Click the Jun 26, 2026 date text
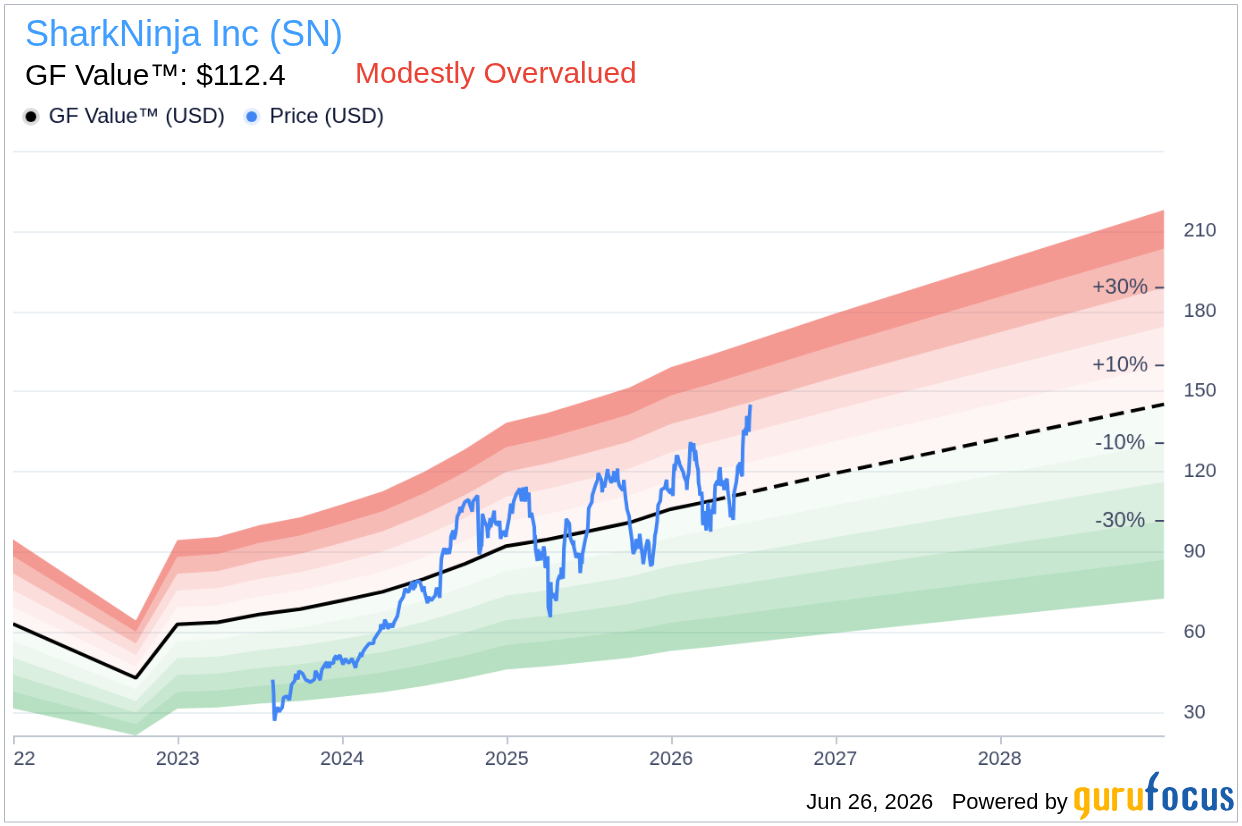Screen dimensions: 1242x826 coord(869,802)
